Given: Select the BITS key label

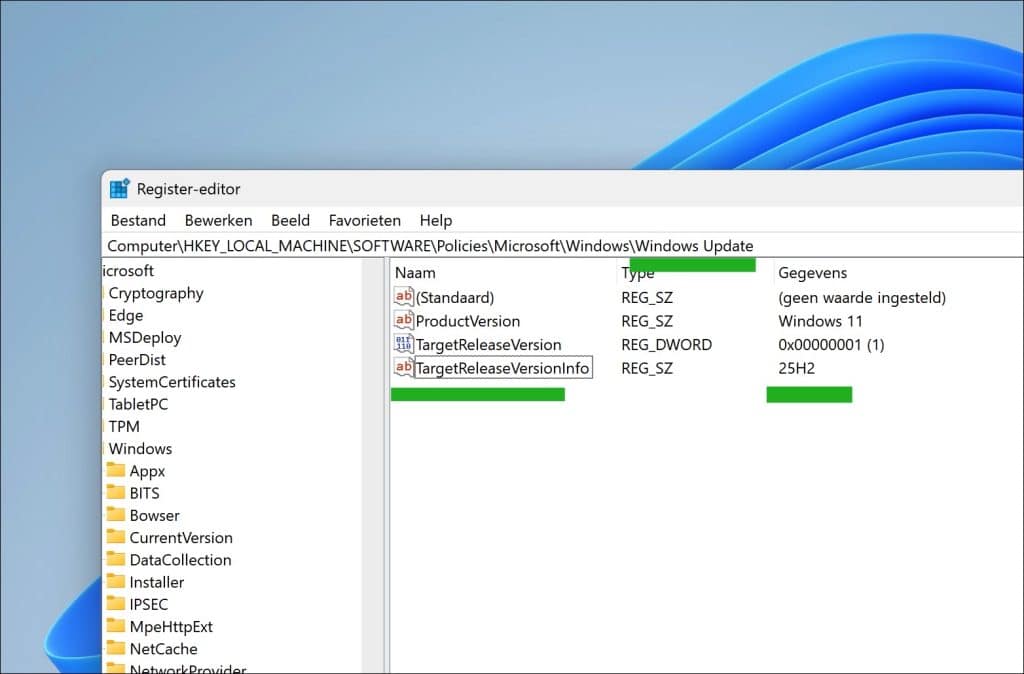Looking at the screenshot, I should (x=144, y=493).
